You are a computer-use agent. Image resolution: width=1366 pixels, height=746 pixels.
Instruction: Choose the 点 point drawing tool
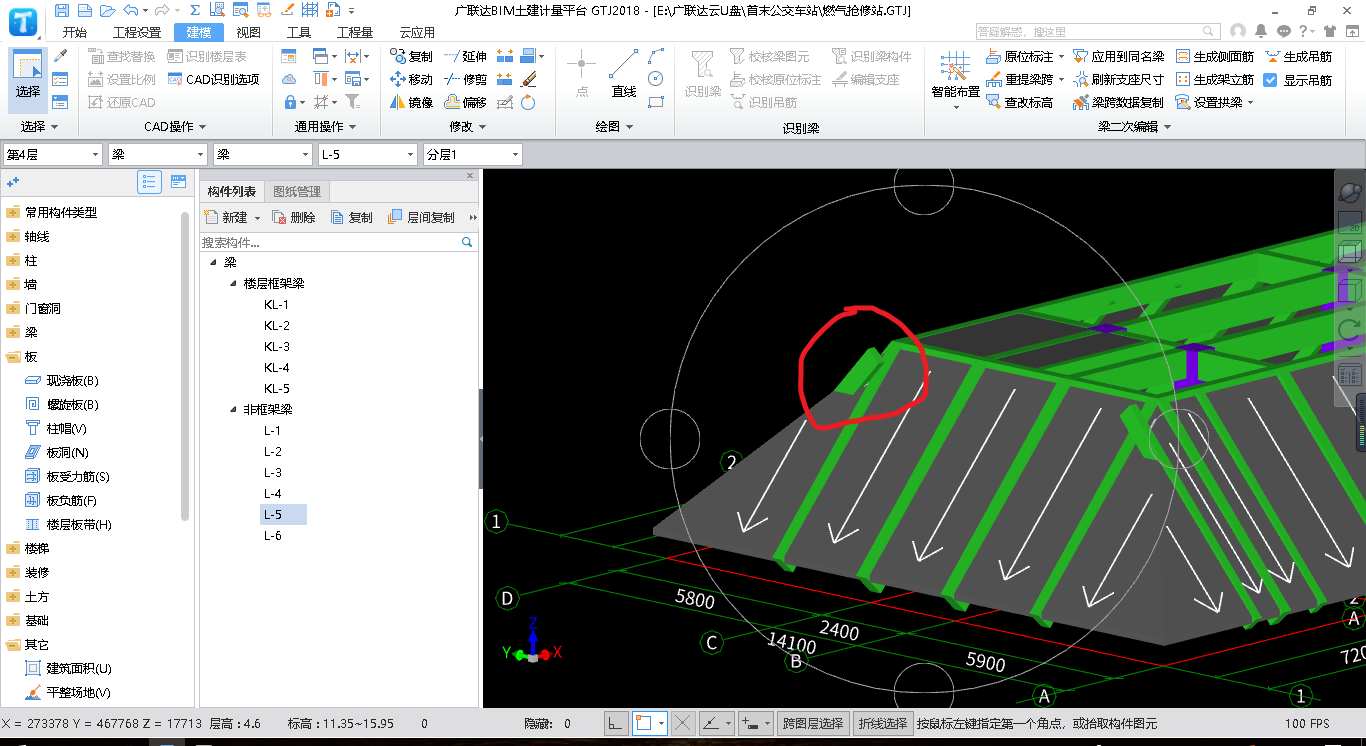[582, 75]
